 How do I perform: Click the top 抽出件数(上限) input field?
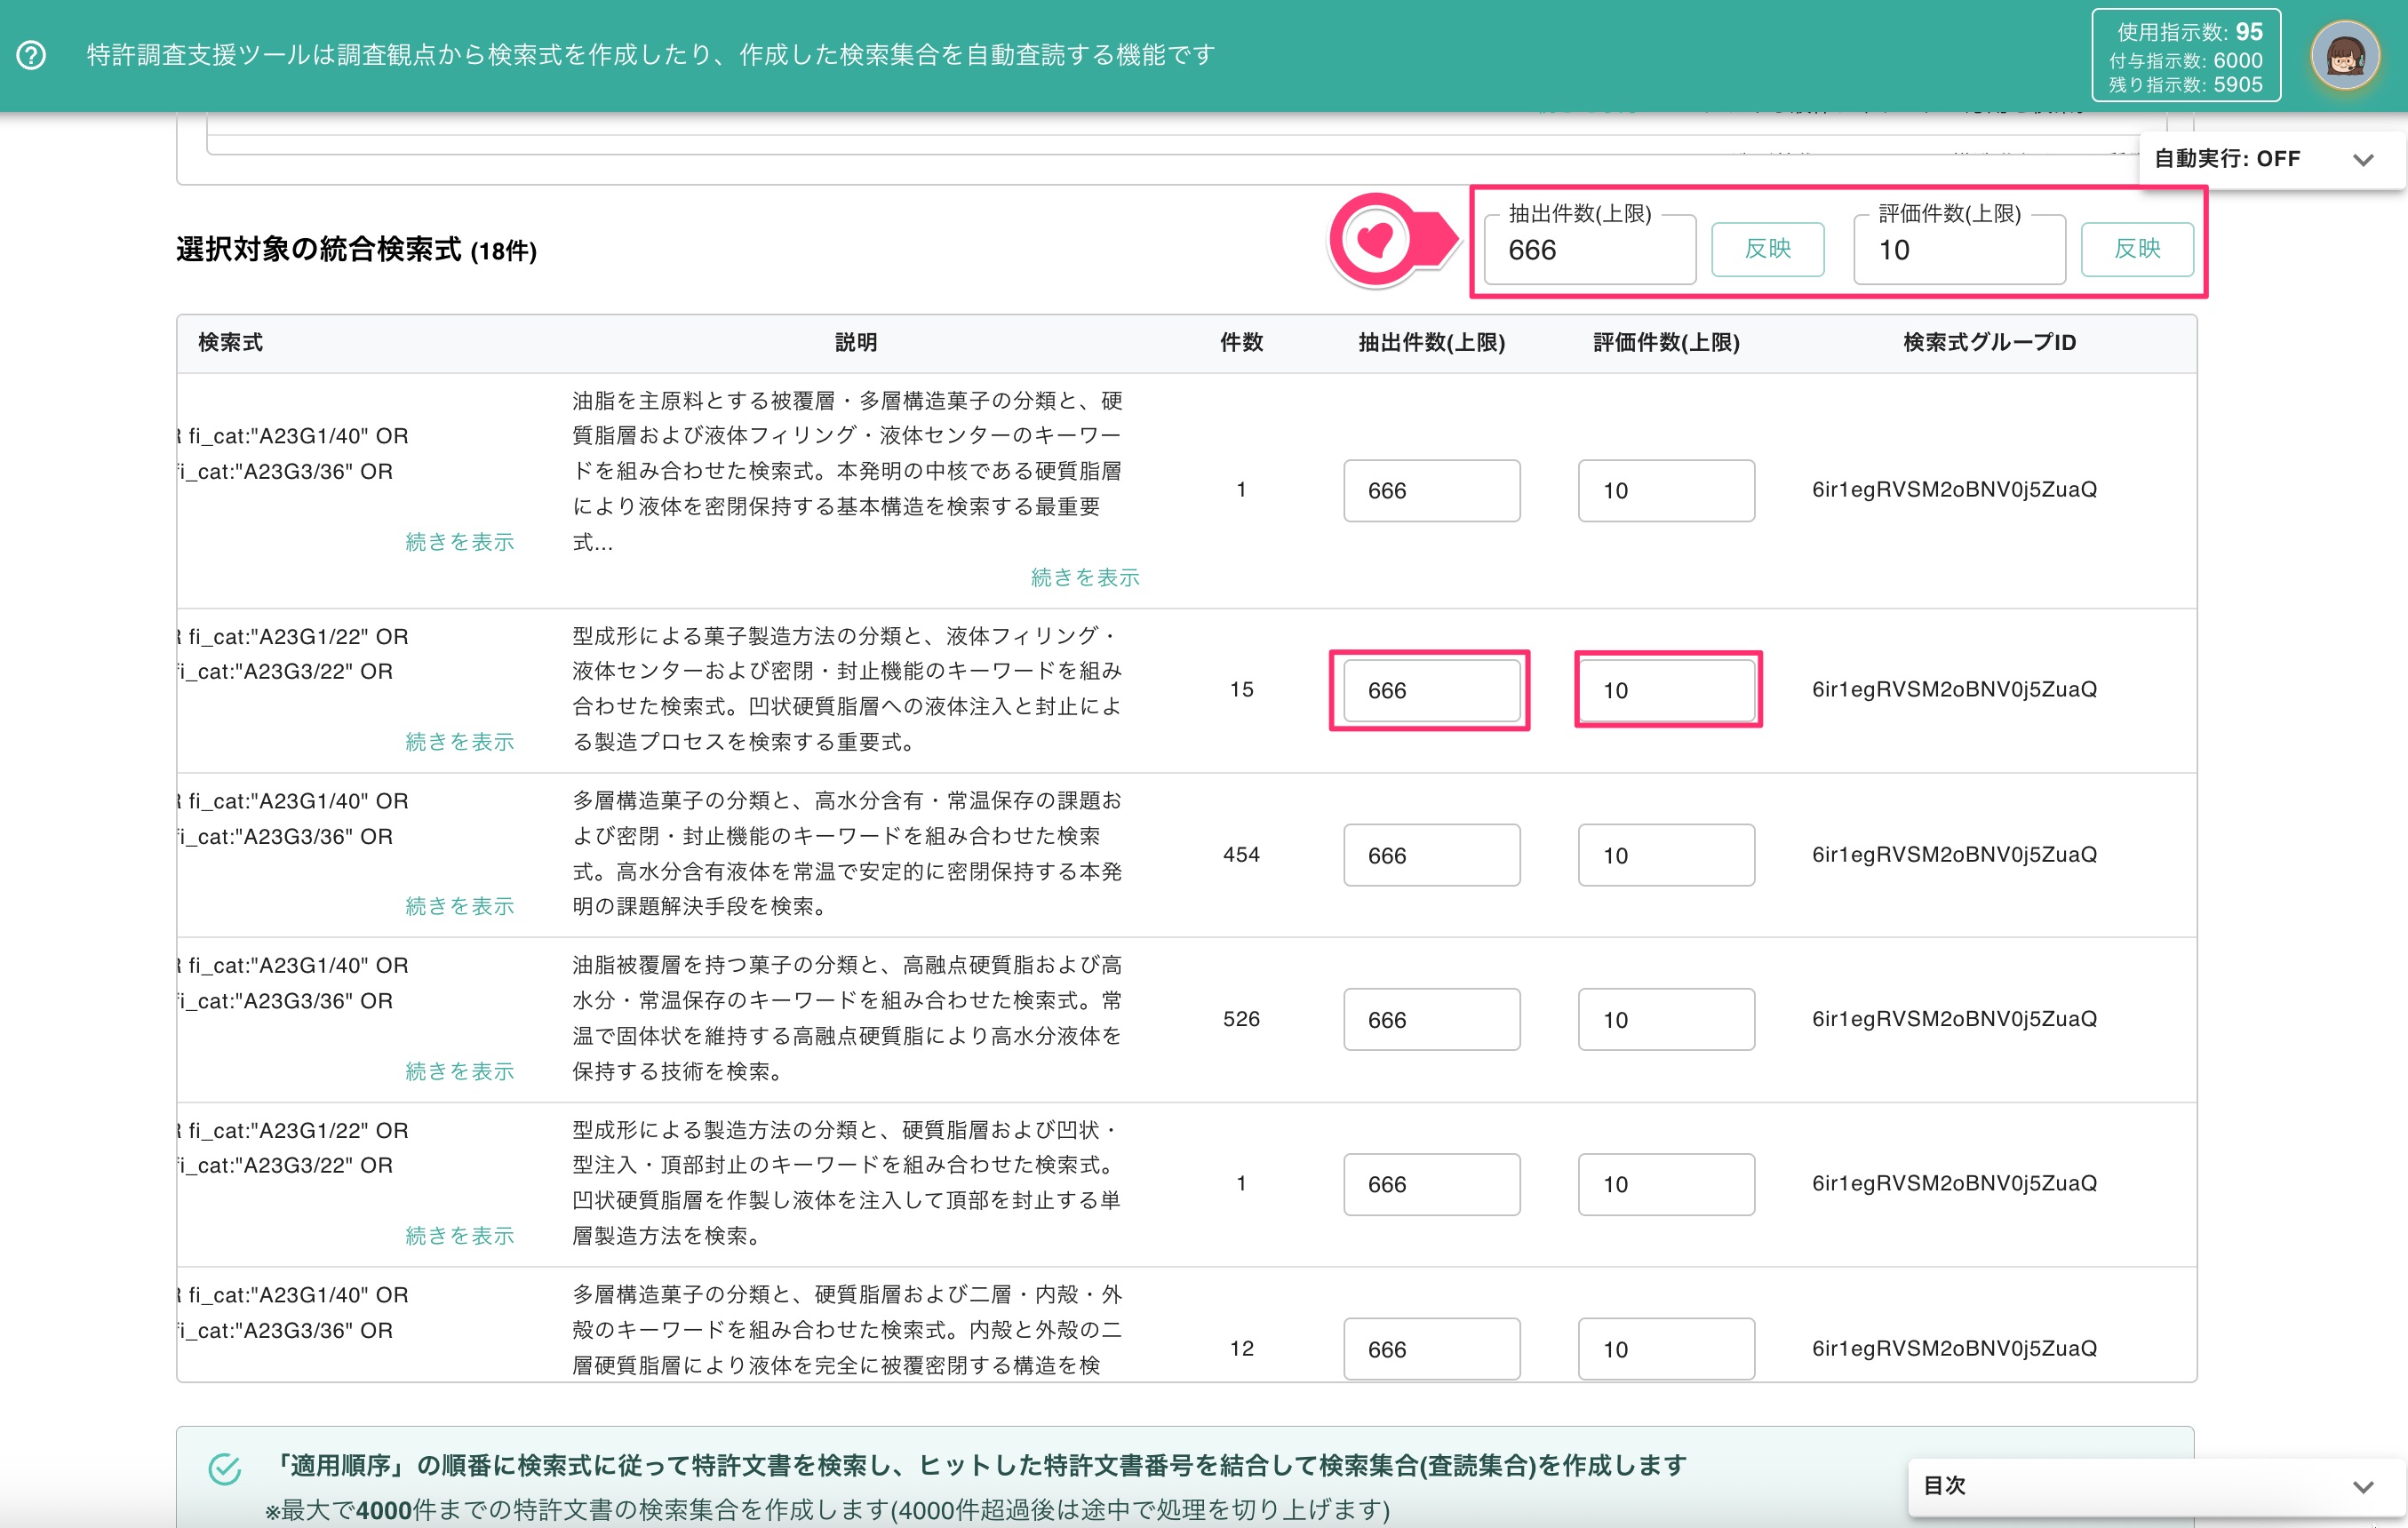click(1589, 250)
